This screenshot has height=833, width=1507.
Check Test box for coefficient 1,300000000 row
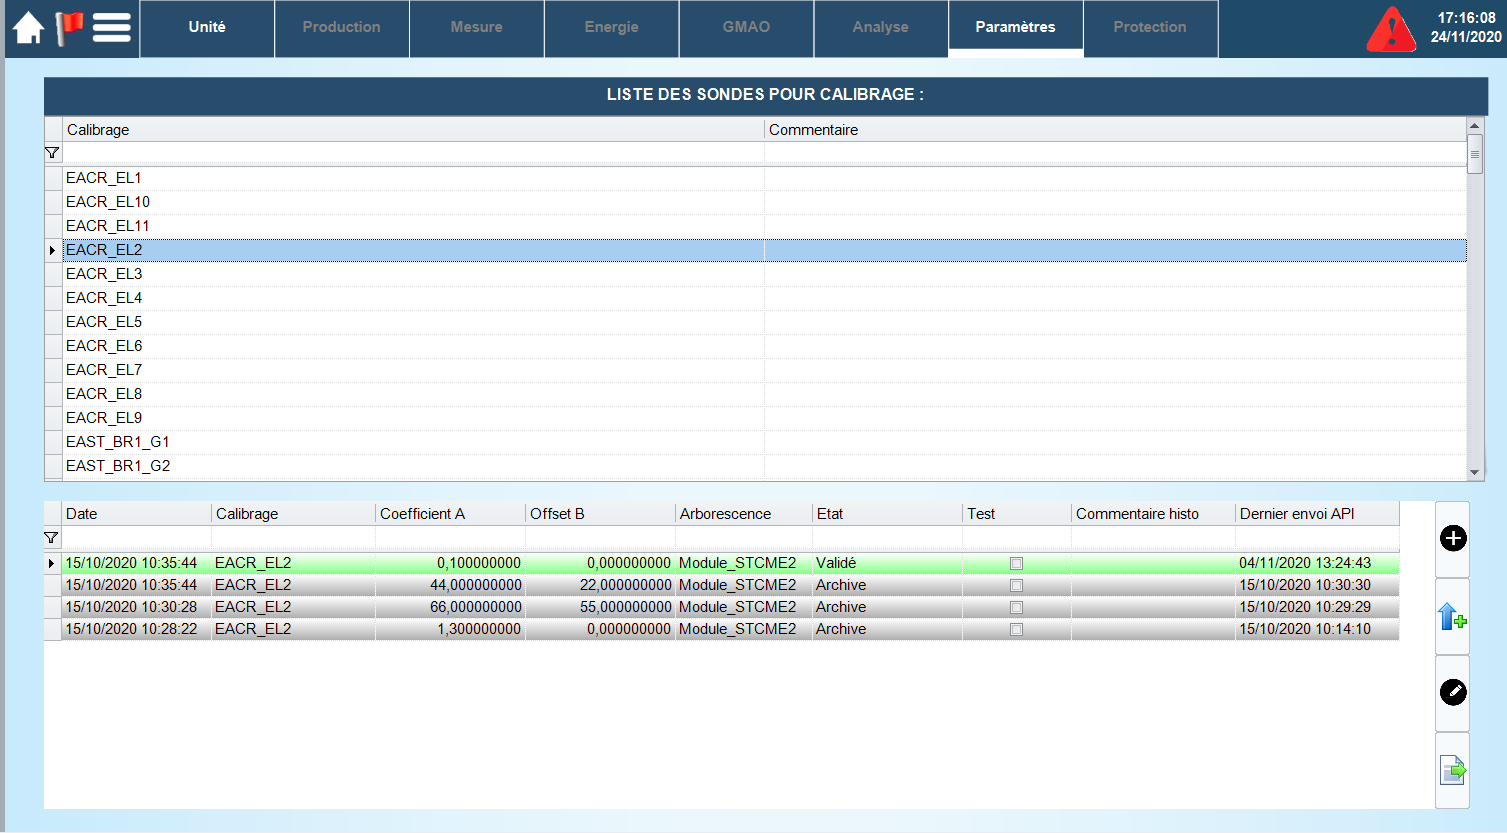tap(1016, 630)
